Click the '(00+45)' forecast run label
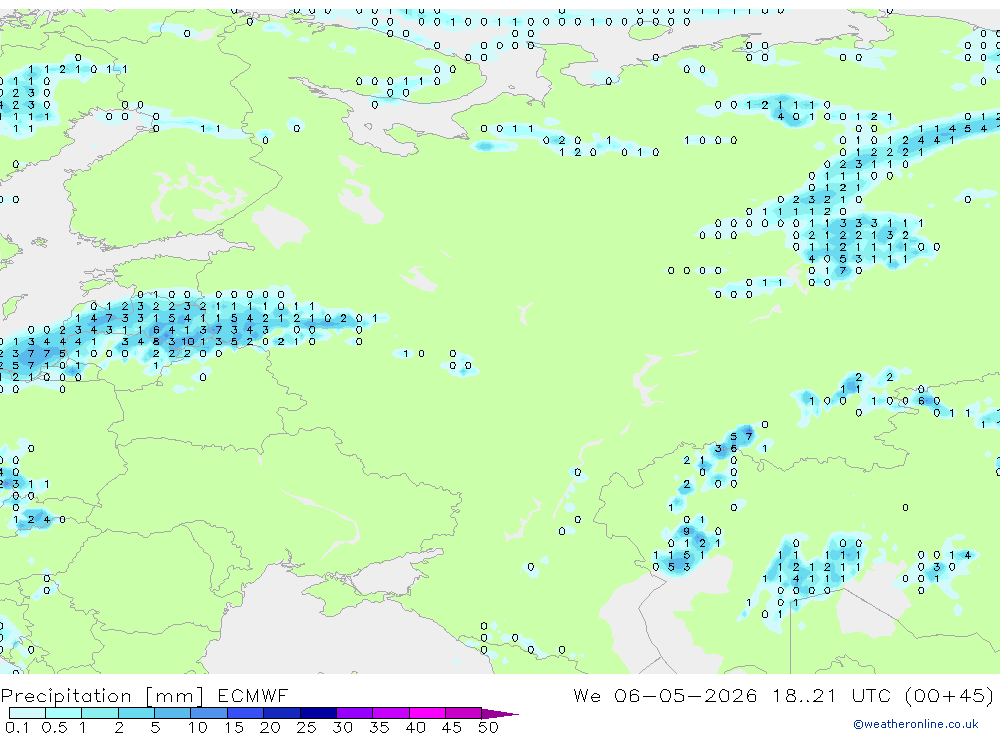Image resolution: width=1000 pixels, height=733 pixels. 949,695
